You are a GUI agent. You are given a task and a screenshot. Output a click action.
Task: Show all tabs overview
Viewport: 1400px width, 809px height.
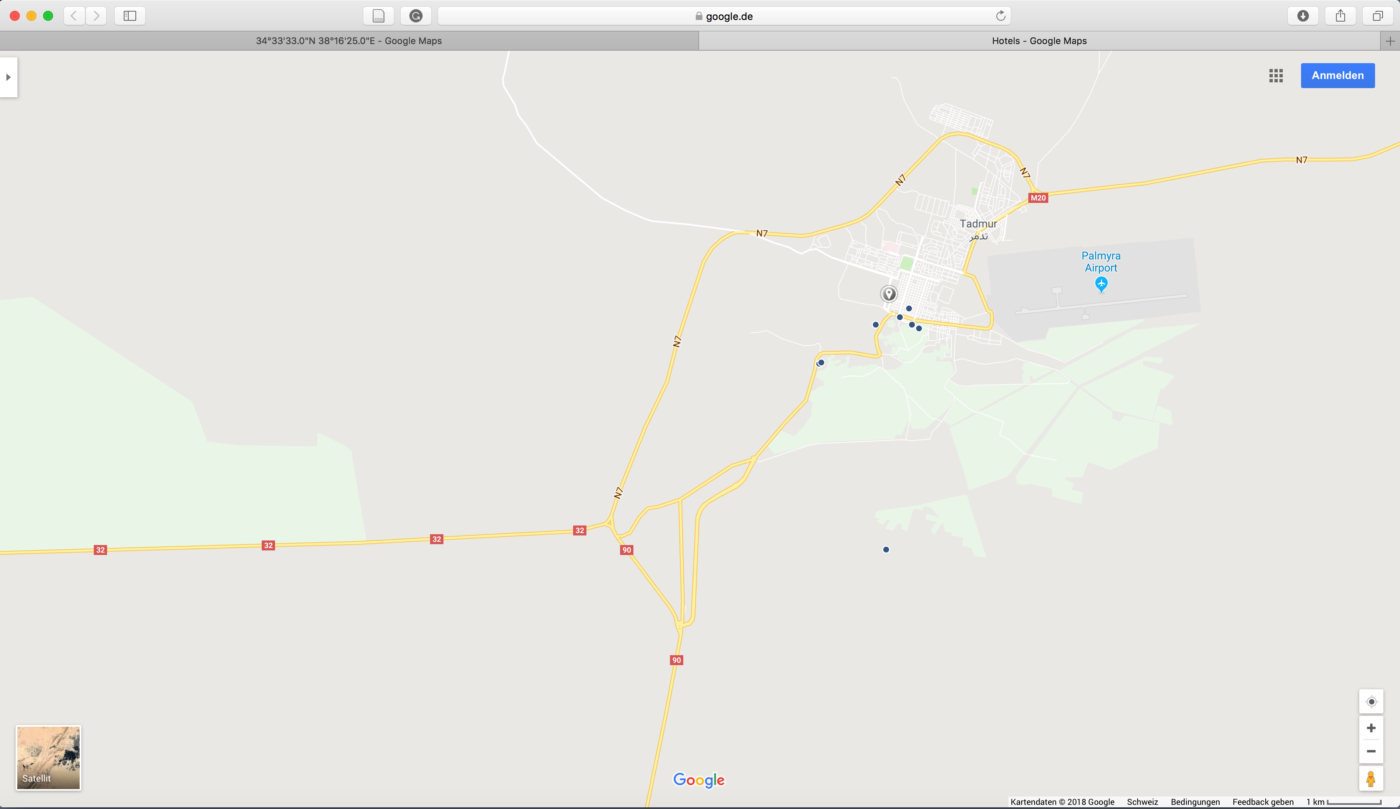[1378, 16]
